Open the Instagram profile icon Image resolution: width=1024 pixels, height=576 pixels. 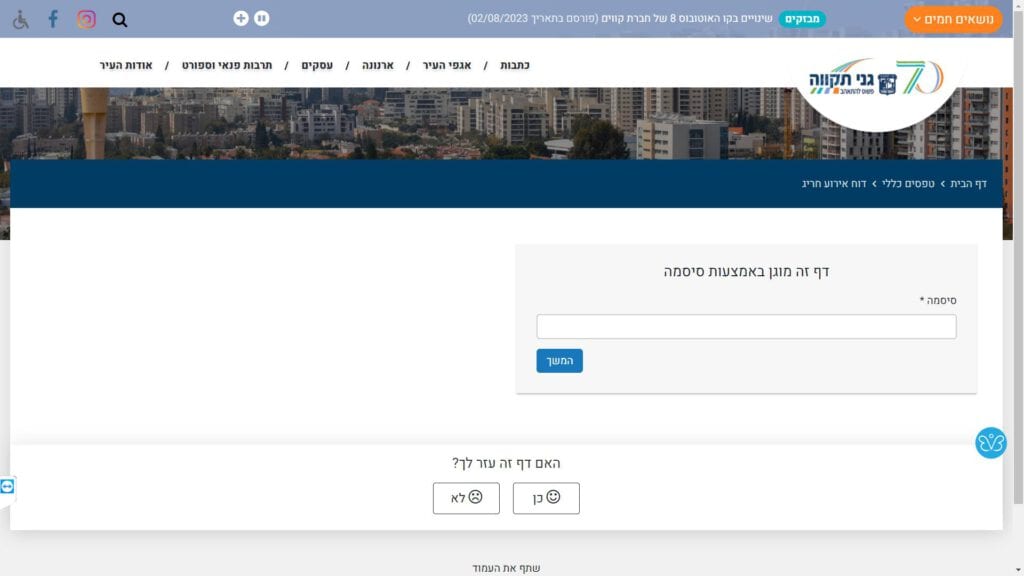(87, 19)
